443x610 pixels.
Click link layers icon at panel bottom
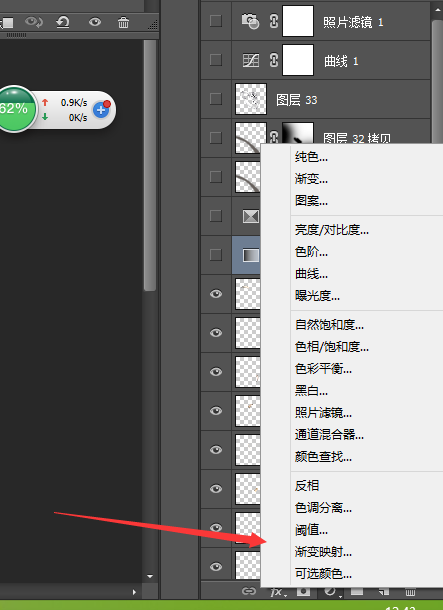click(x=249, y=591)
